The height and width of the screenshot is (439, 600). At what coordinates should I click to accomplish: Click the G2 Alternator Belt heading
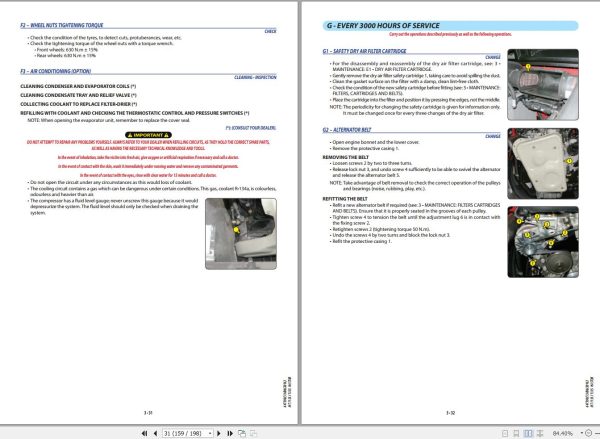point(347,130)
